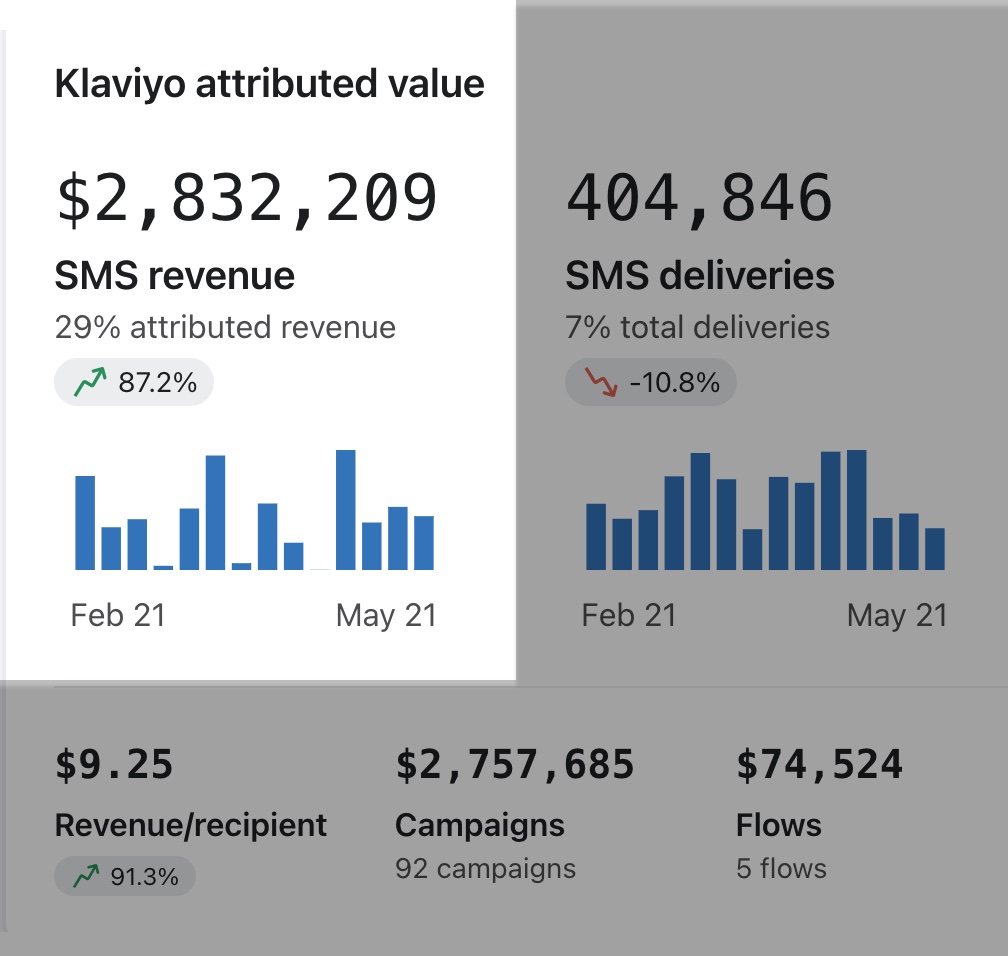Click the Flows revenue label

coord(779,825)
